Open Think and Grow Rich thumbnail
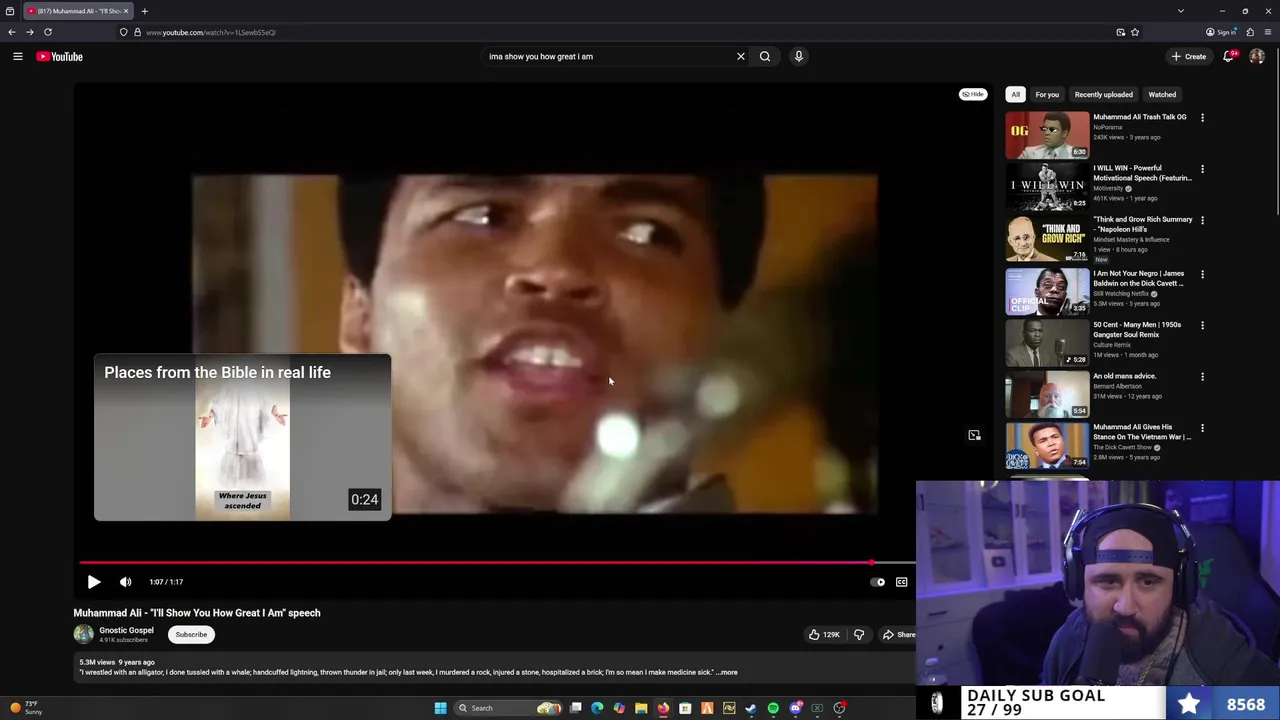Viewport: 1280px width, 720px height. point(1047,238)
